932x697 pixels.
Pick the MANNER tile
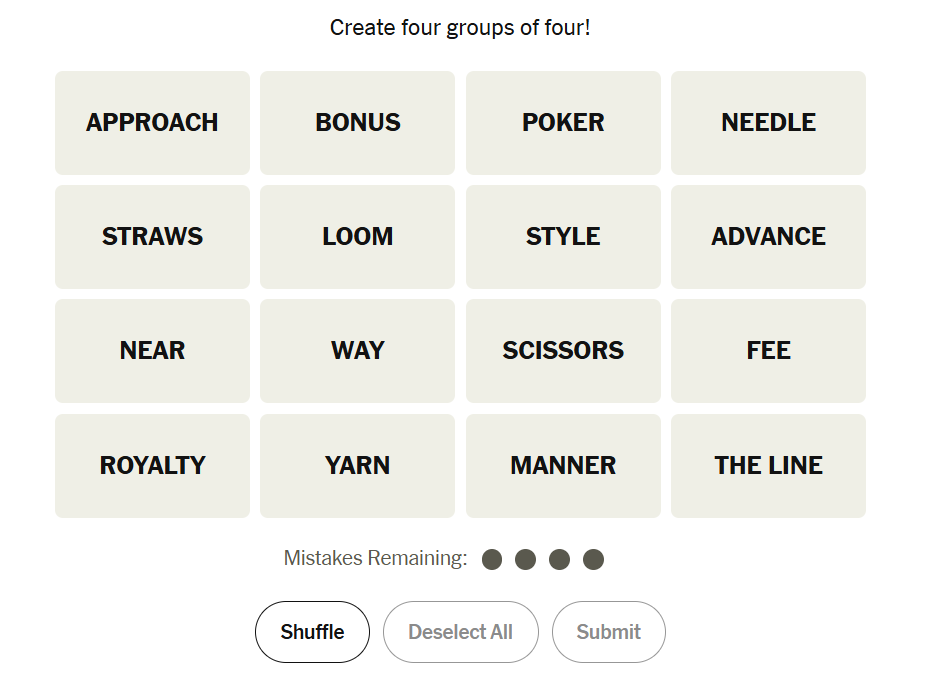563,466
